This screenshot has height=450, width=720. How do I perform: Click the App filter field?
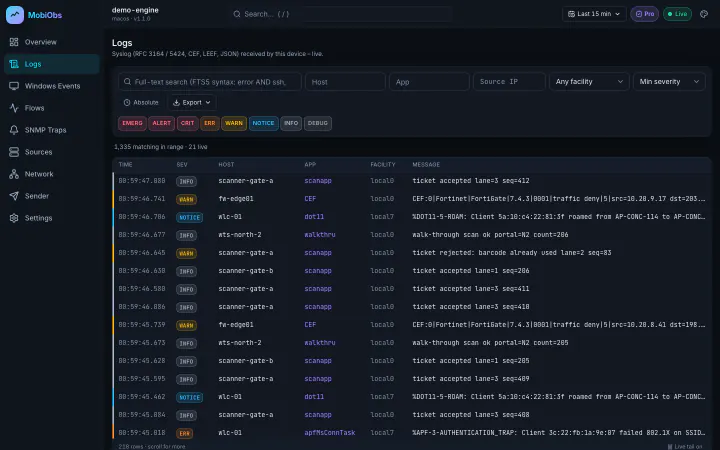click(x=429, y=82)
